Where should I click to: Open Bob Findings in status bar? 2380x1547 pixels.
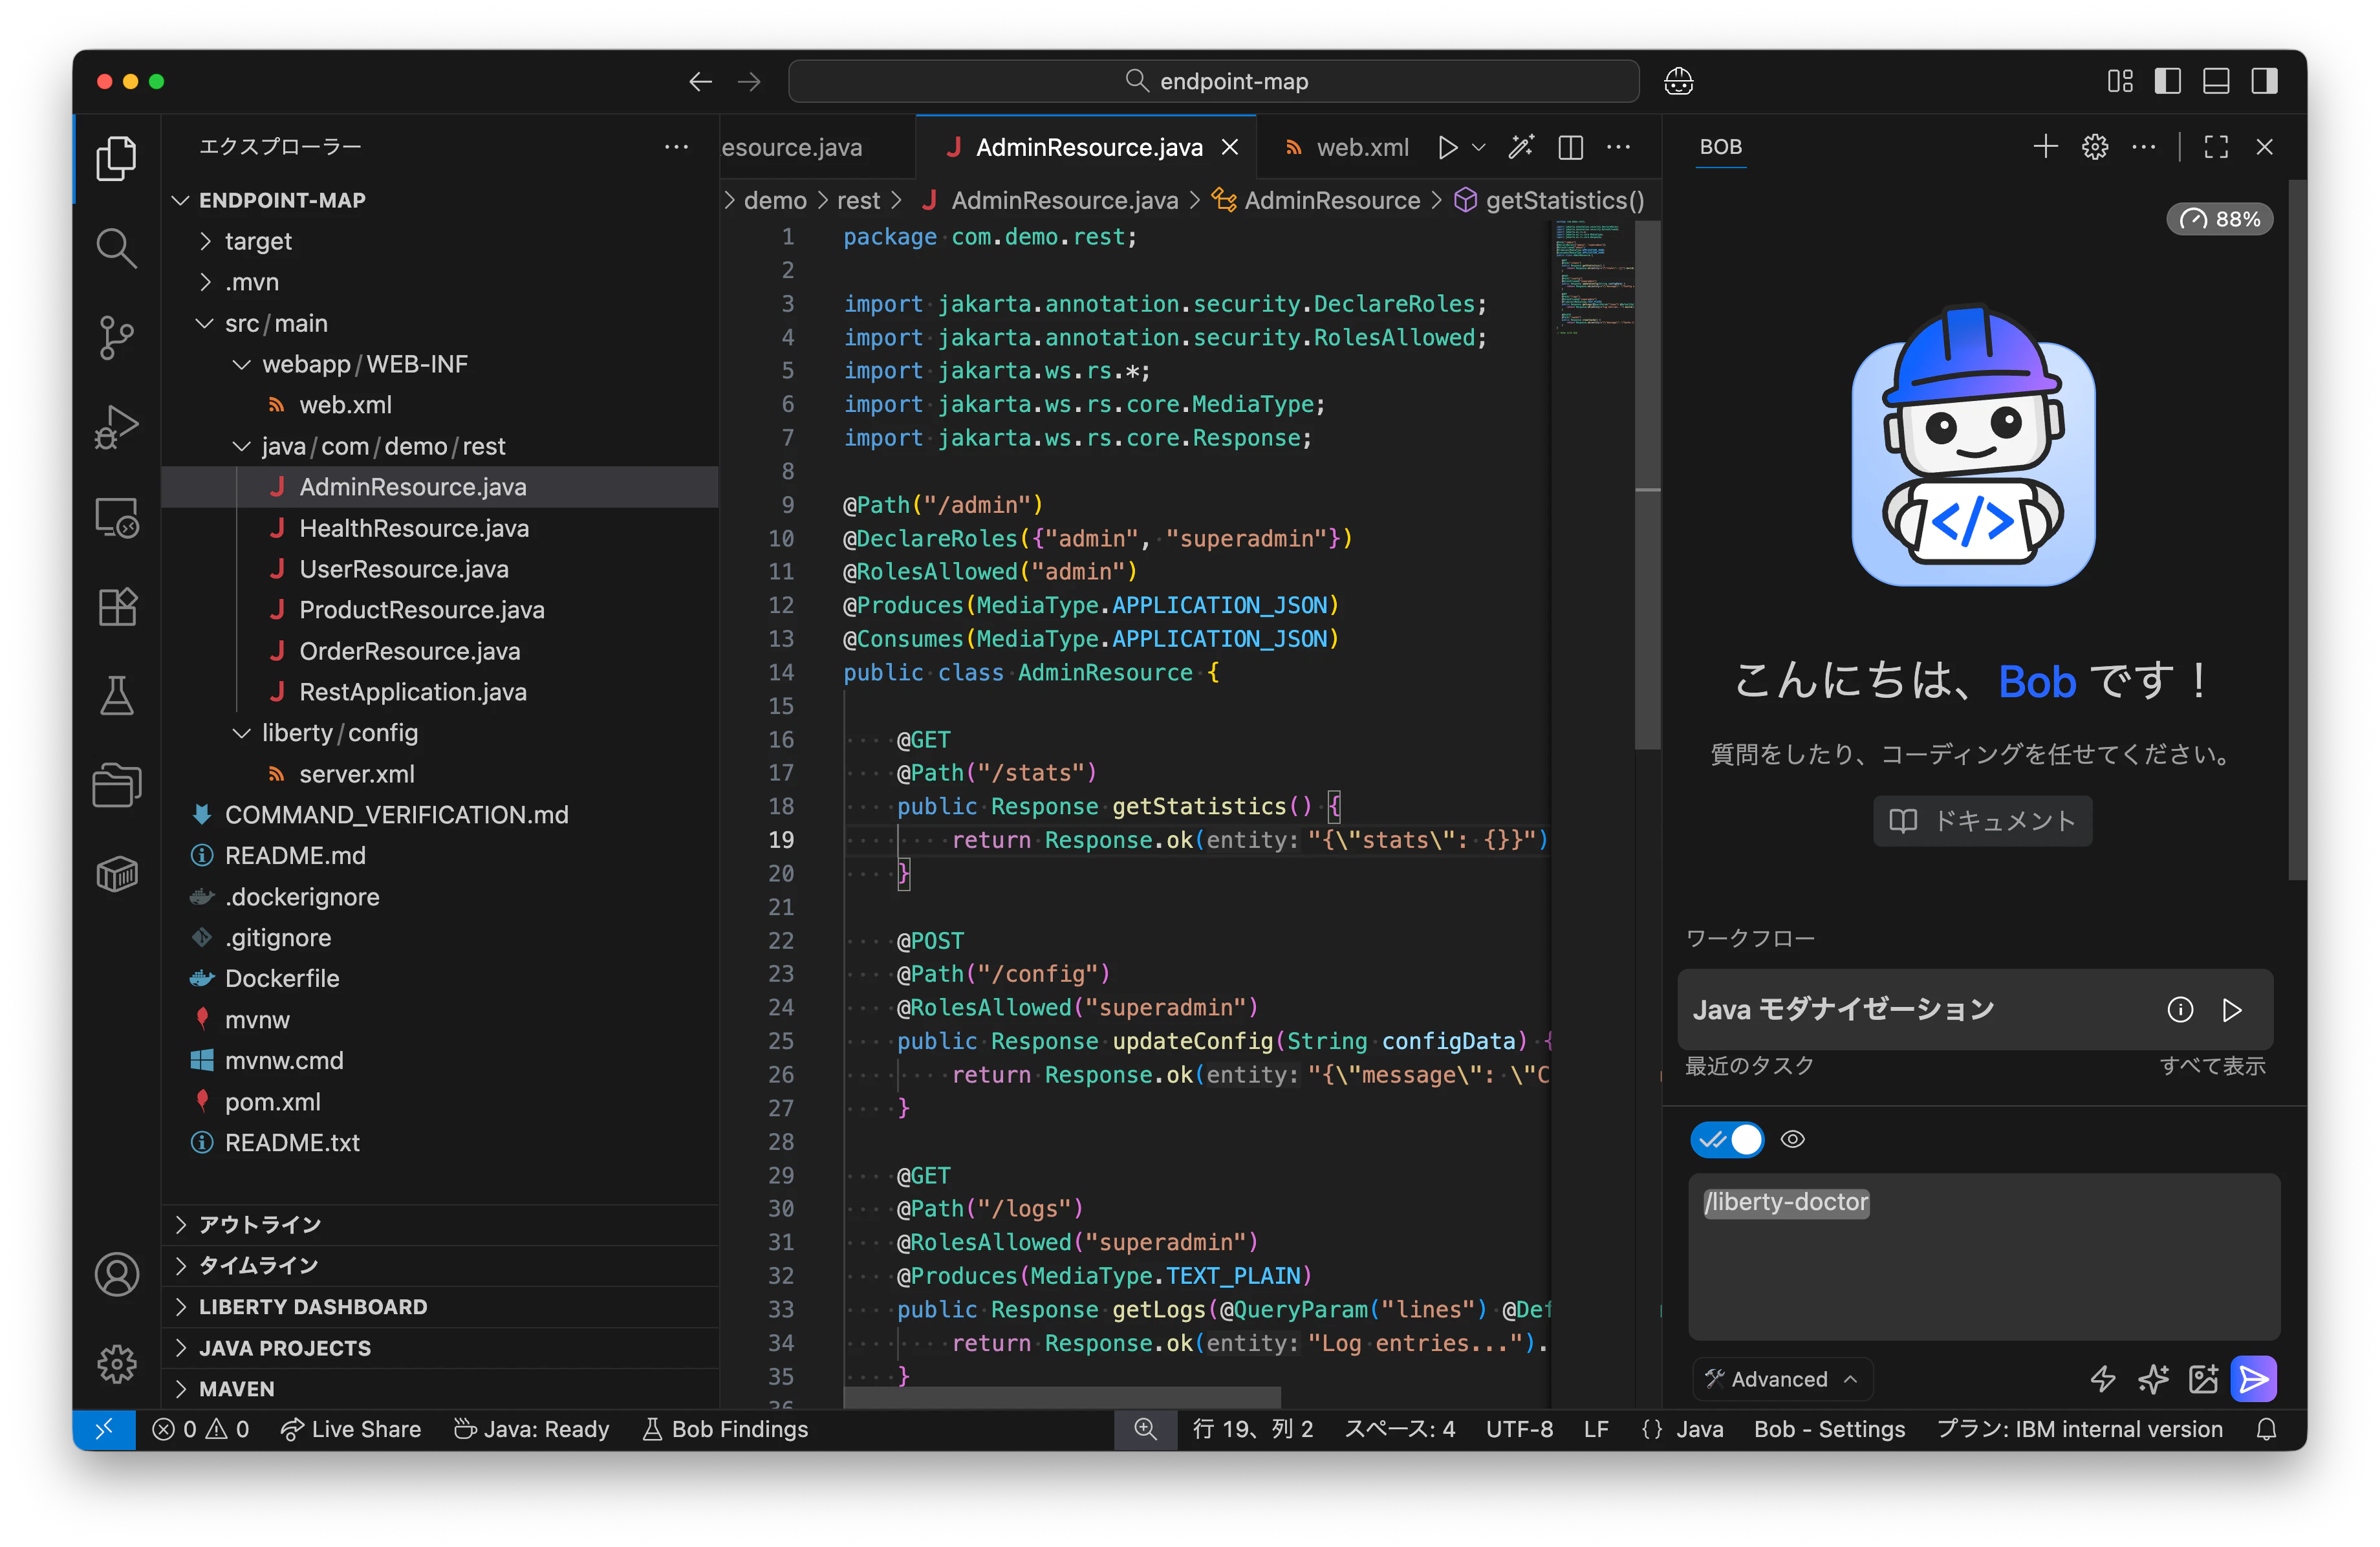[x=724, y=1429]
